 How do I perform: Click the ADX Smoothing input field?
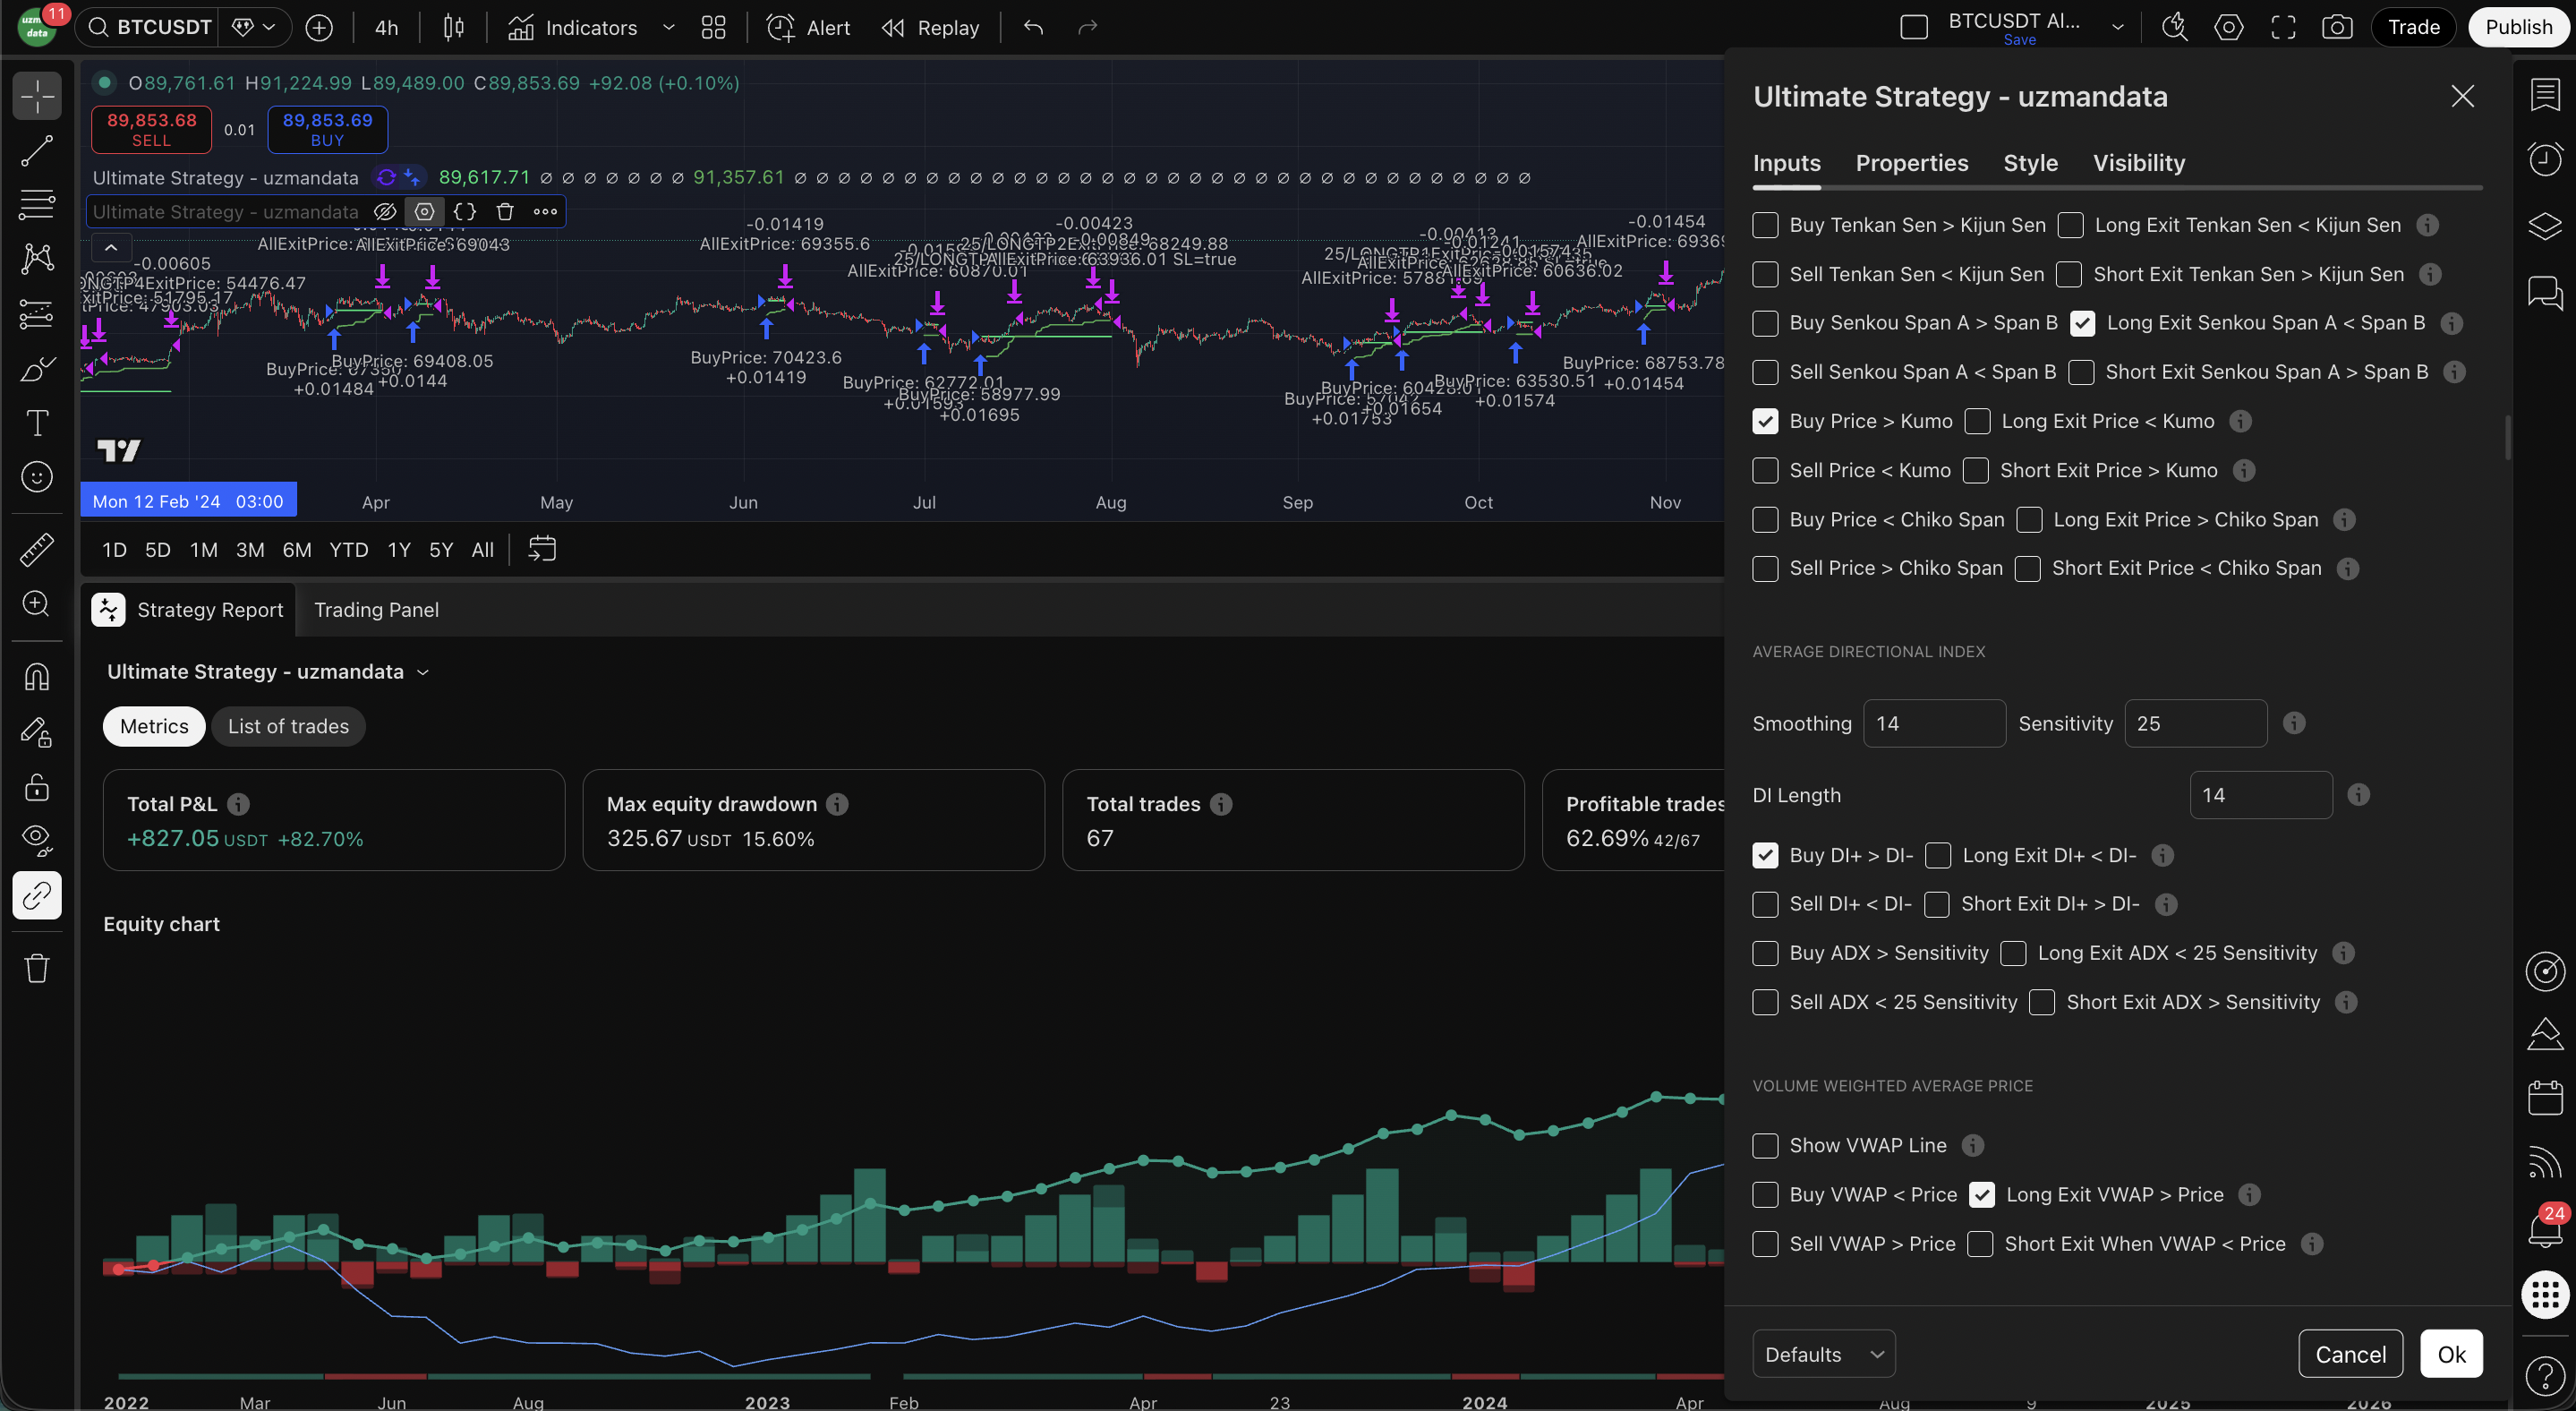click(x=1933, y=723)
